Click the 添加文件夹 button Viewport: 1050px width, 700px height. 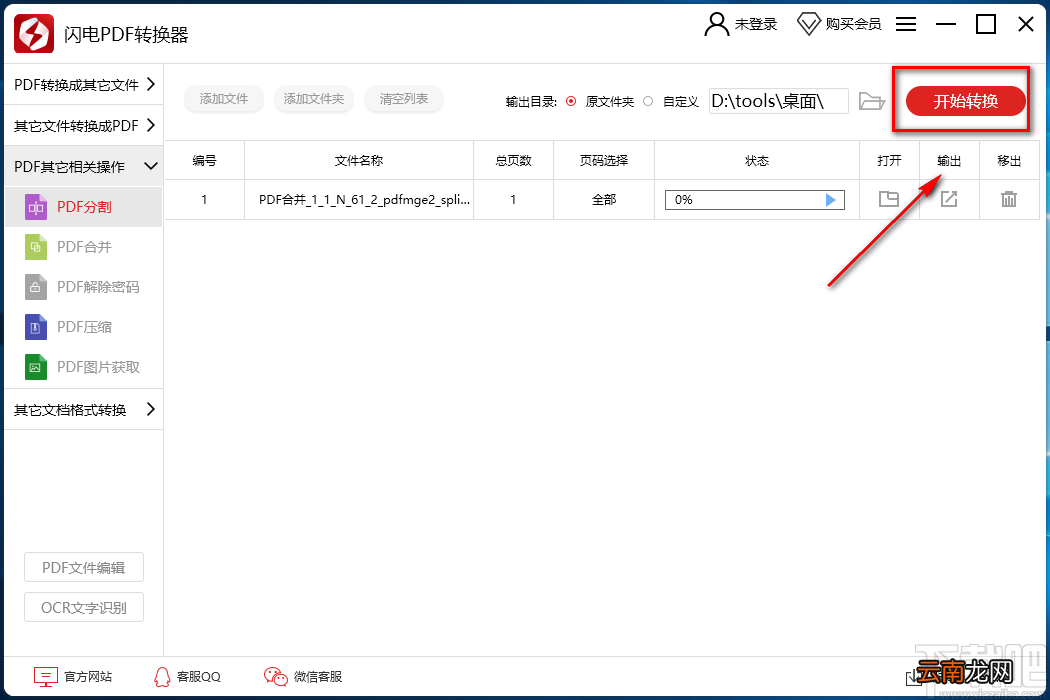pyautogui.click(x=313, y=99)
